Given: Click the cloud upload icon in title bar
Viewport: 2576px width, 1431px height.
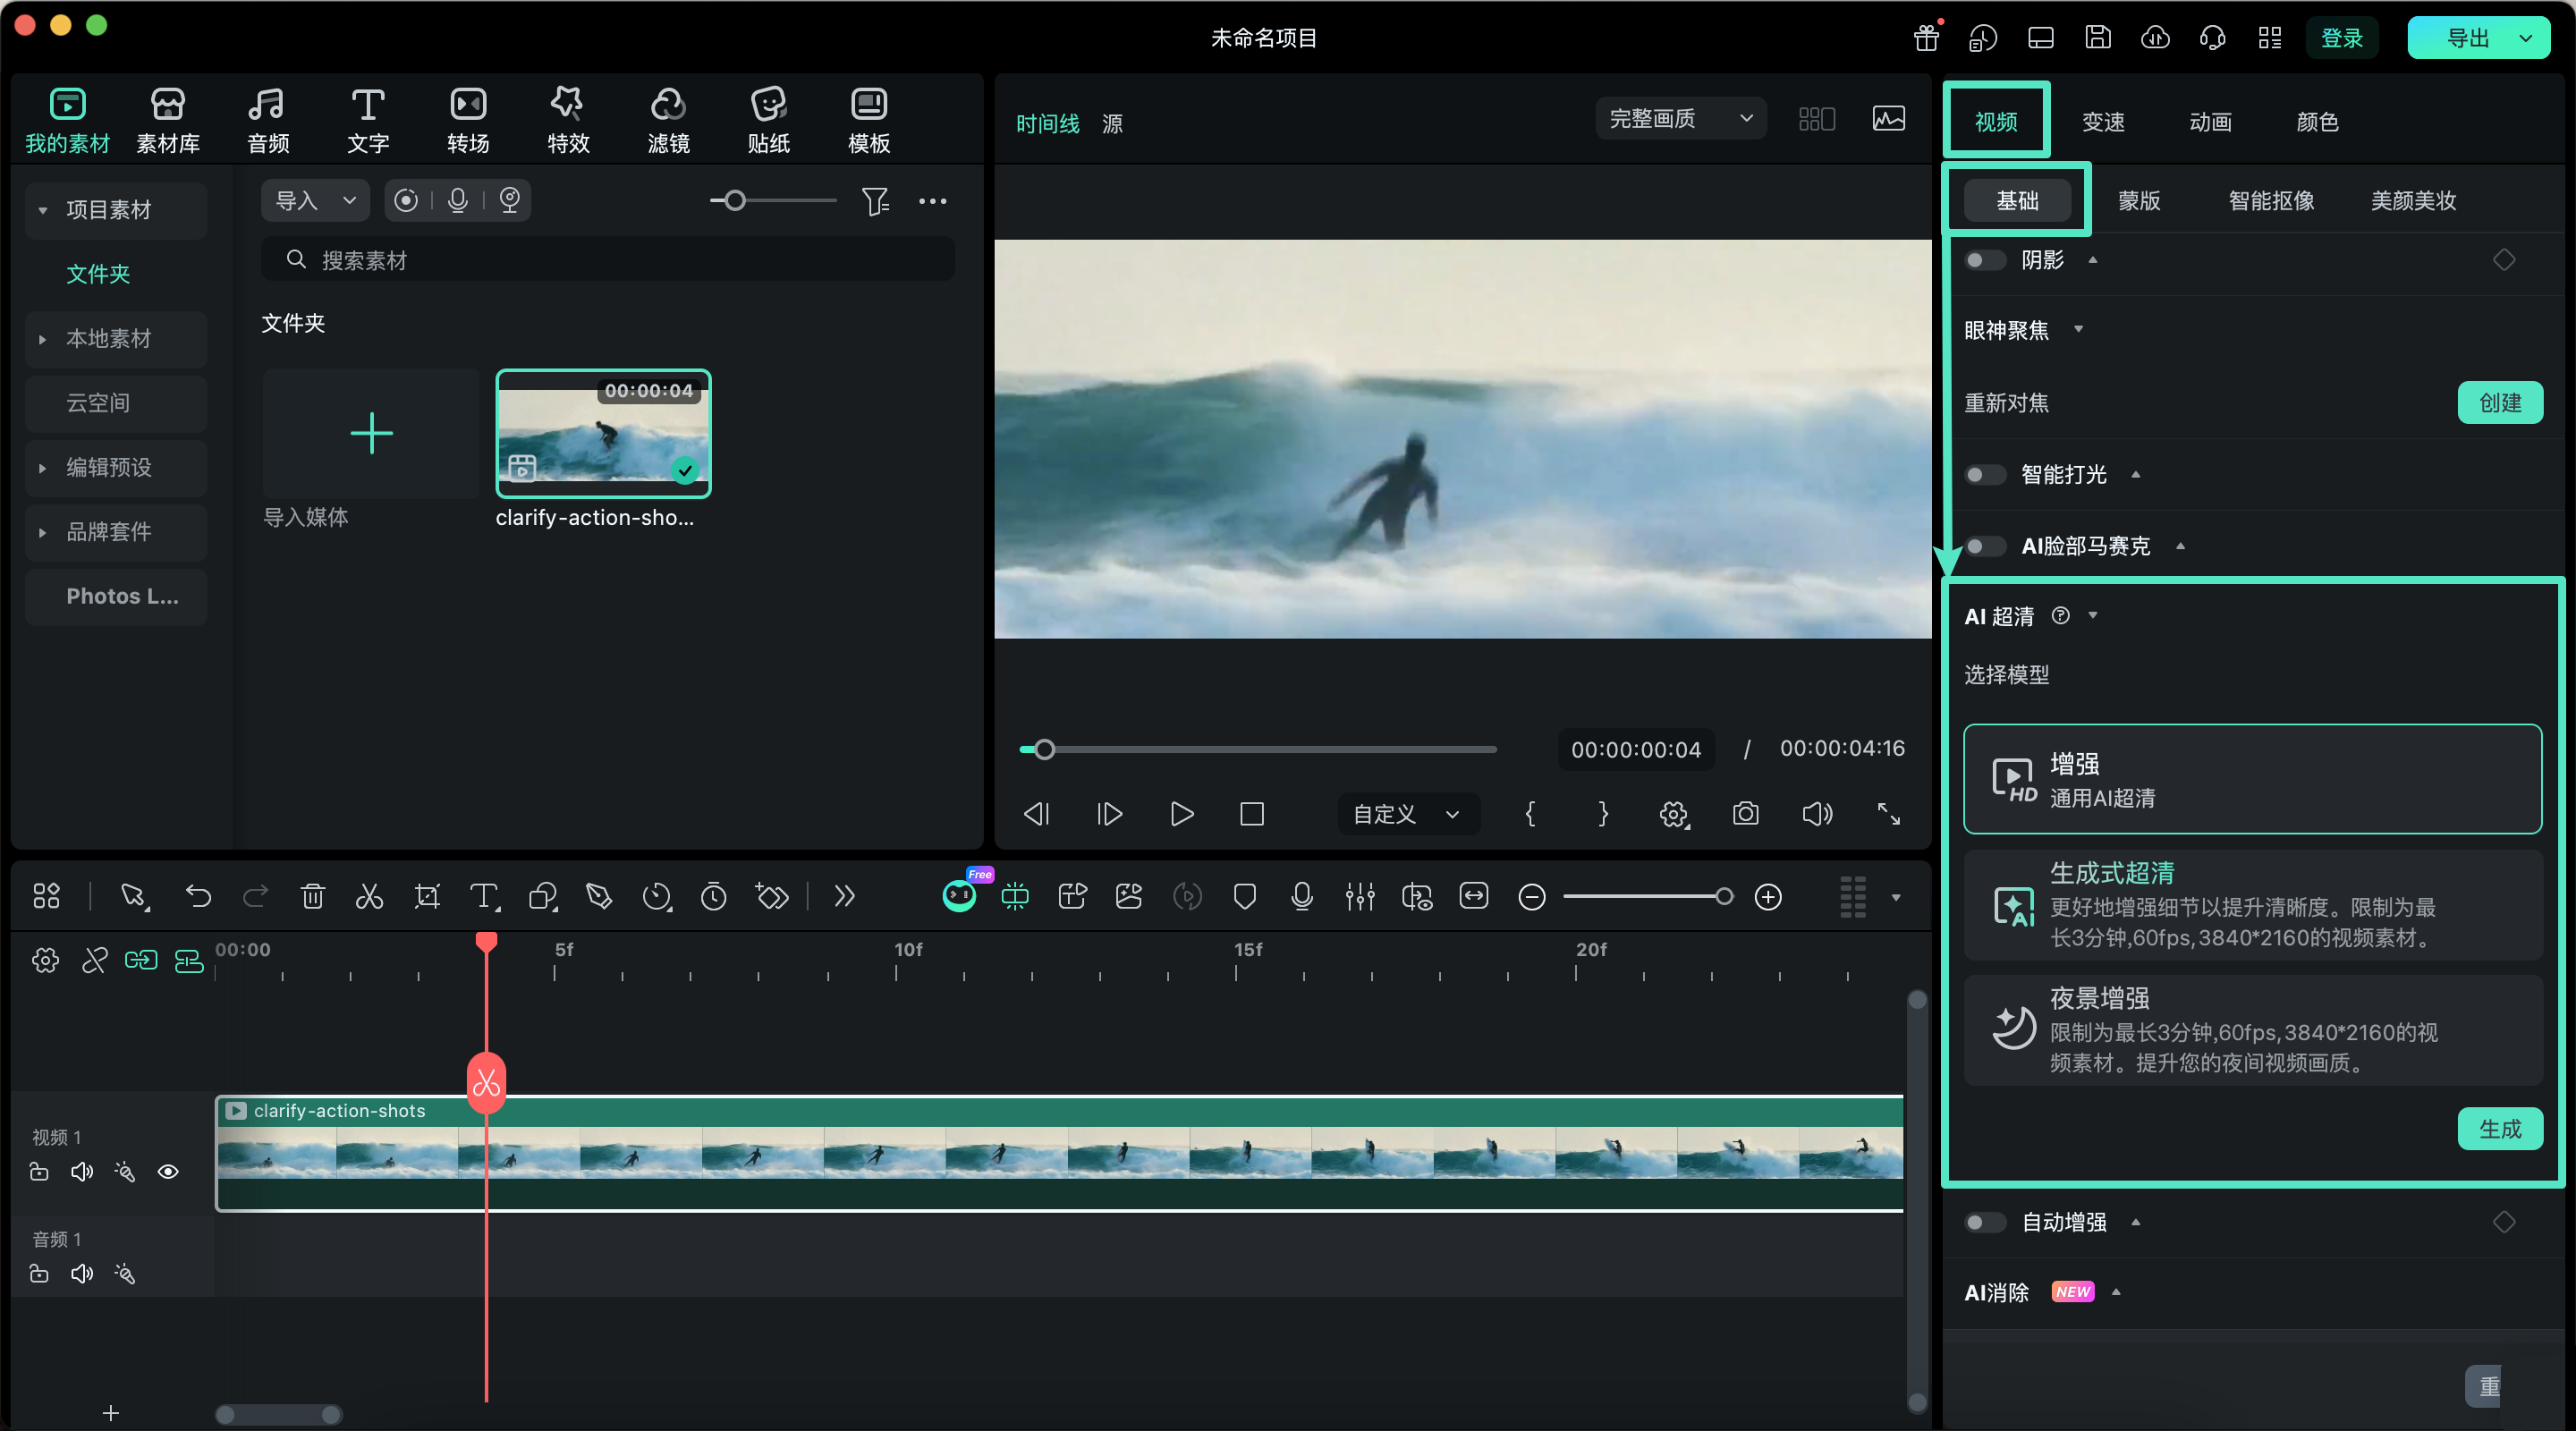Looking at the screenshot, I should tap(2155, 38).
